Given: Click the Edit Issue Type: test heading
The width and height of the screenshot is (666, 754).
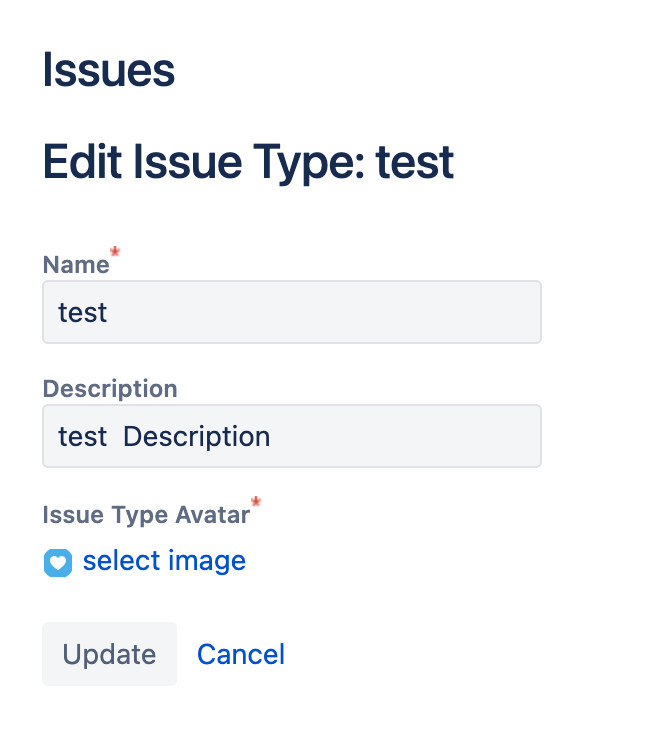Looking at the screenshot, I should [x=248, y=162].
